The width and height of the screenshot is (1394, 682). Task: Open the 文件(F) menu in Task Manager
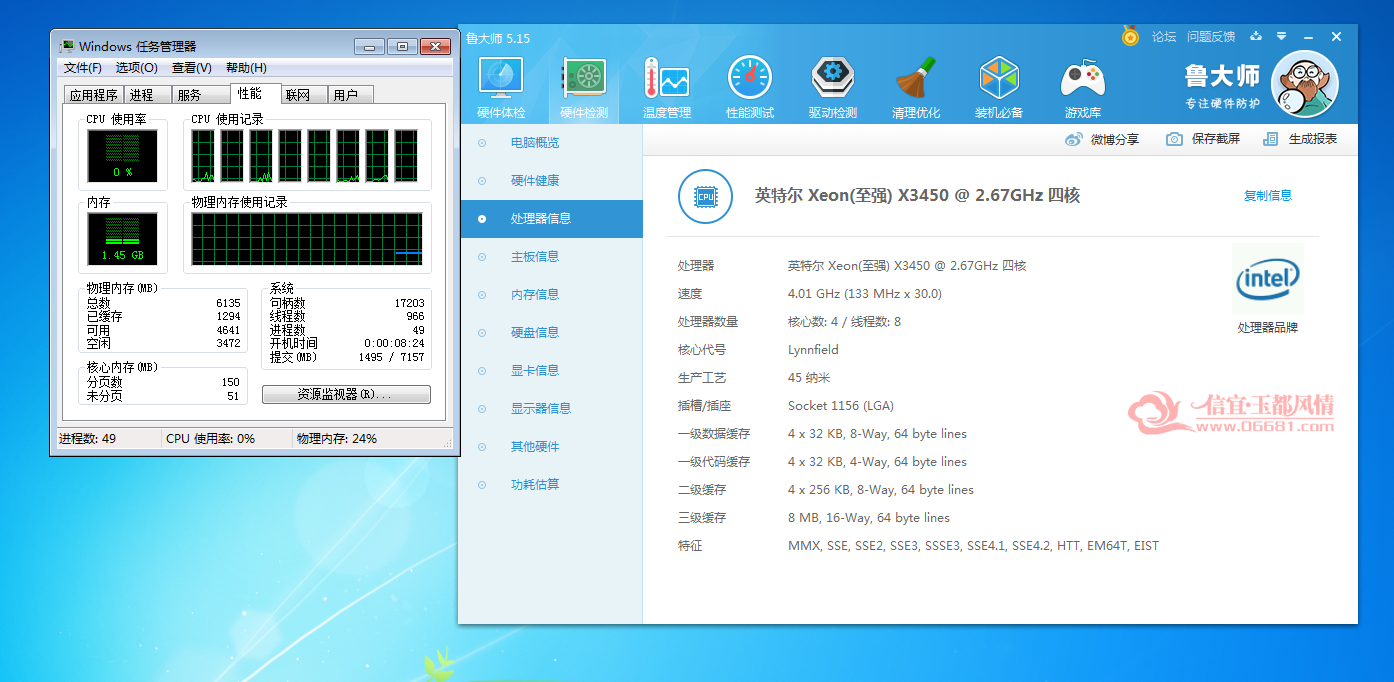[83, 68]
